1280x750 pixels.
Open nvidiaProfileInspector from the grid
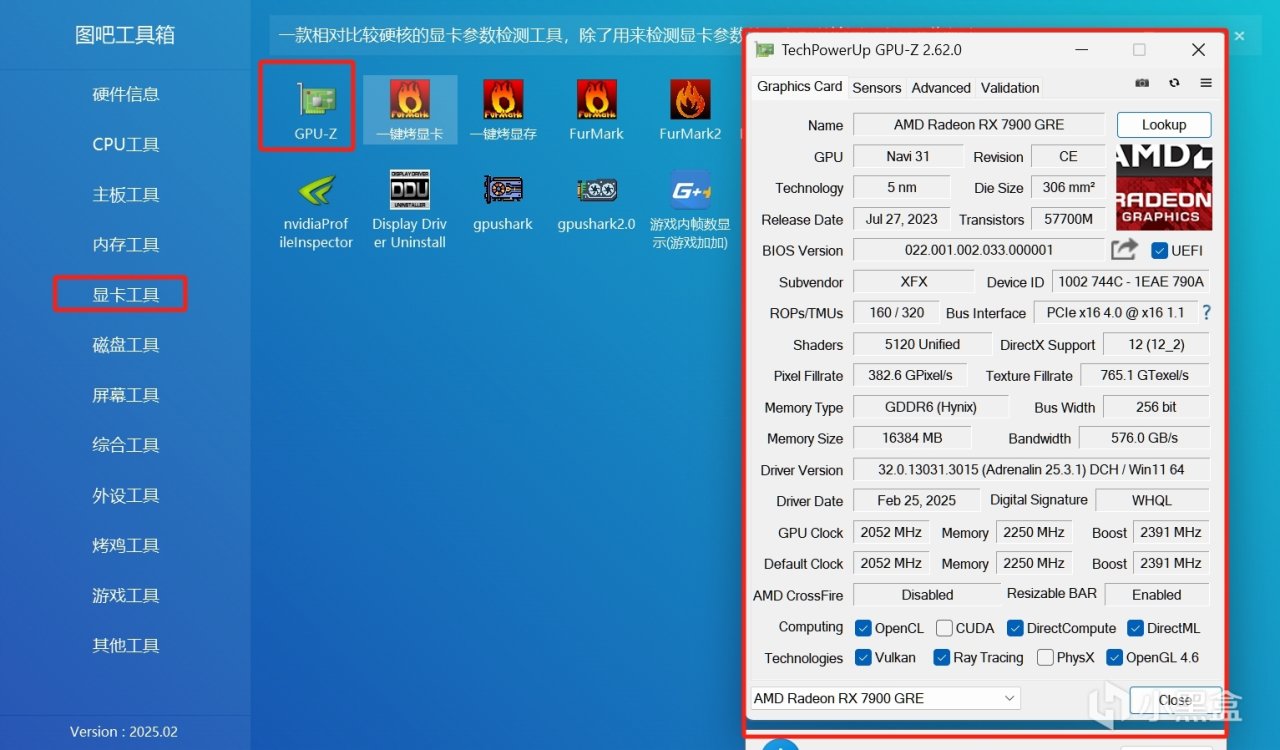[316, 210]
